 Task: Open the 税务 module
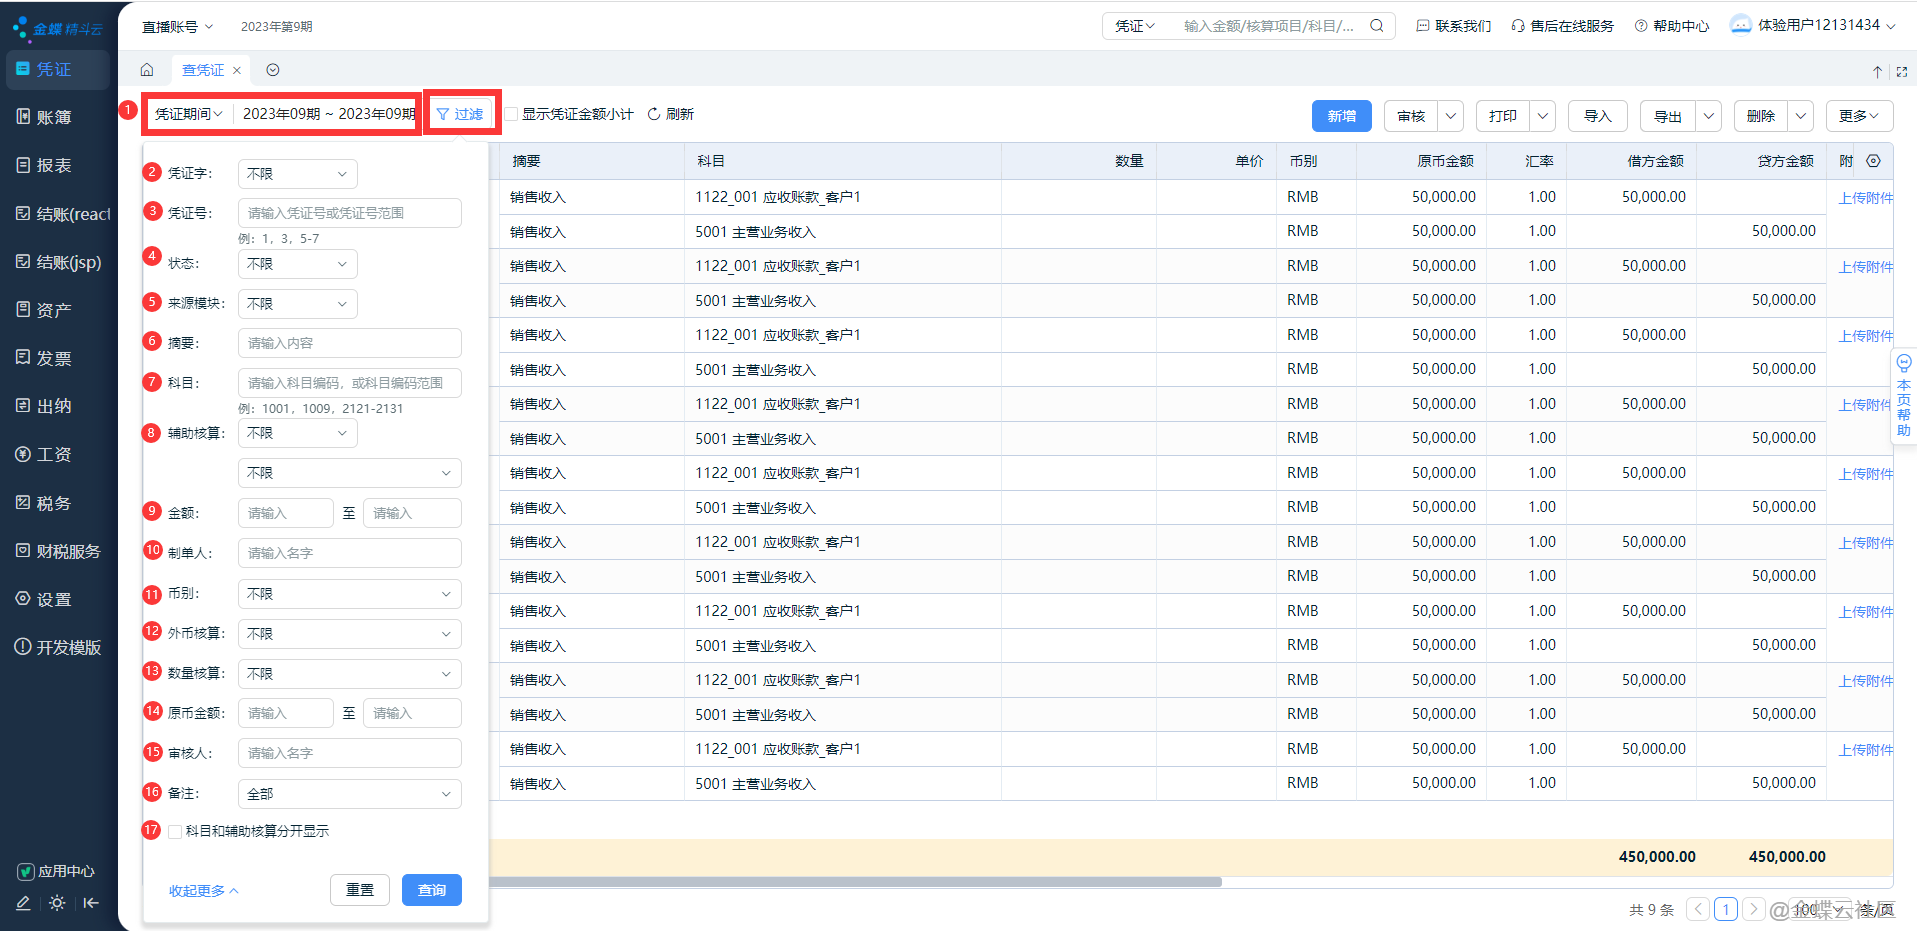tap(52, 502)
